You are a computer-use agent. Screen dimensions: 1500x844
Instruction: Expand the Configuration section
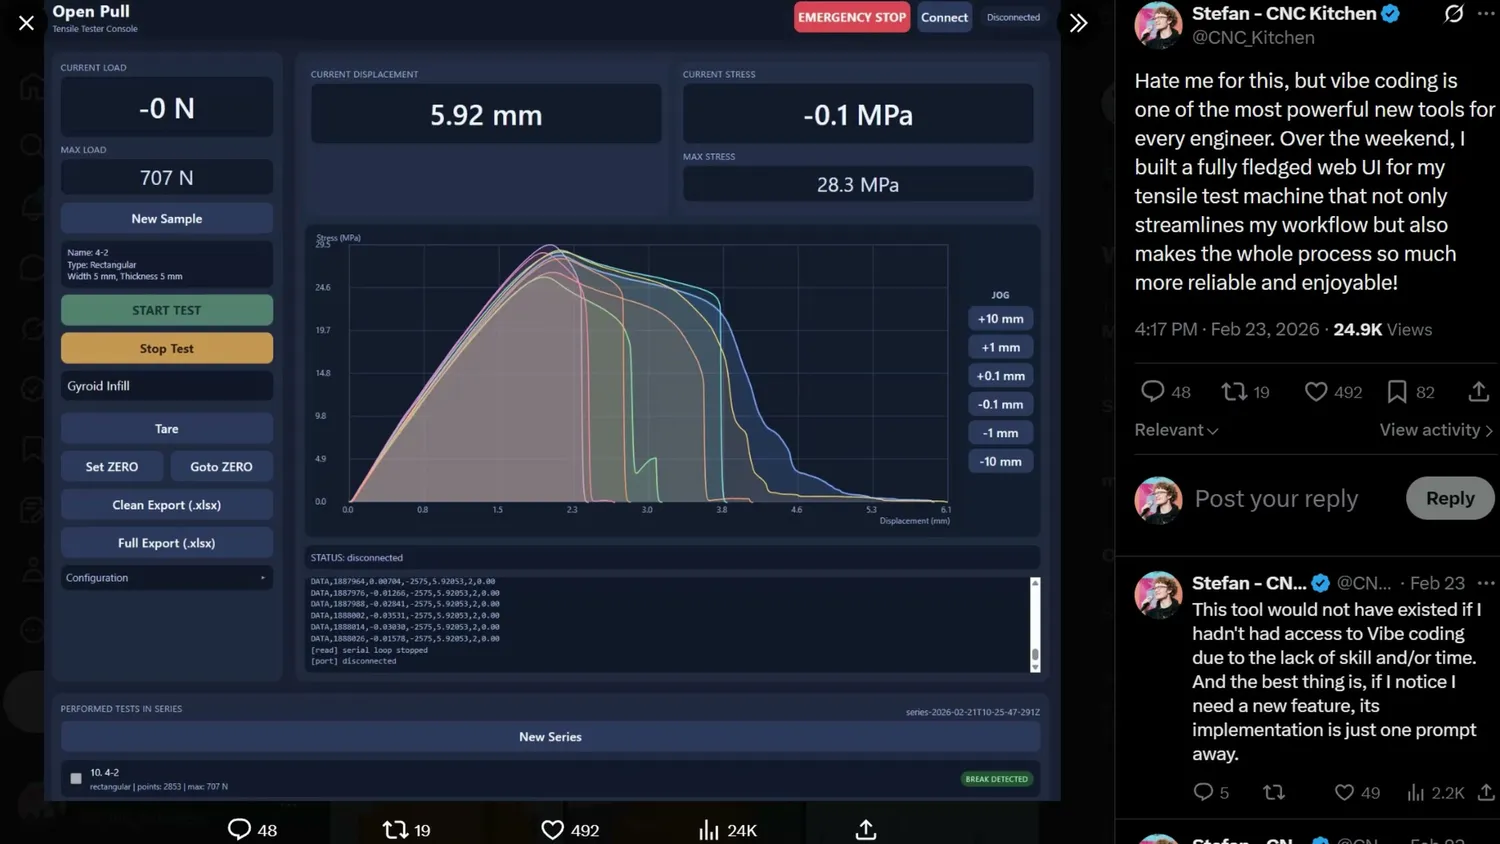click(167, 578)
